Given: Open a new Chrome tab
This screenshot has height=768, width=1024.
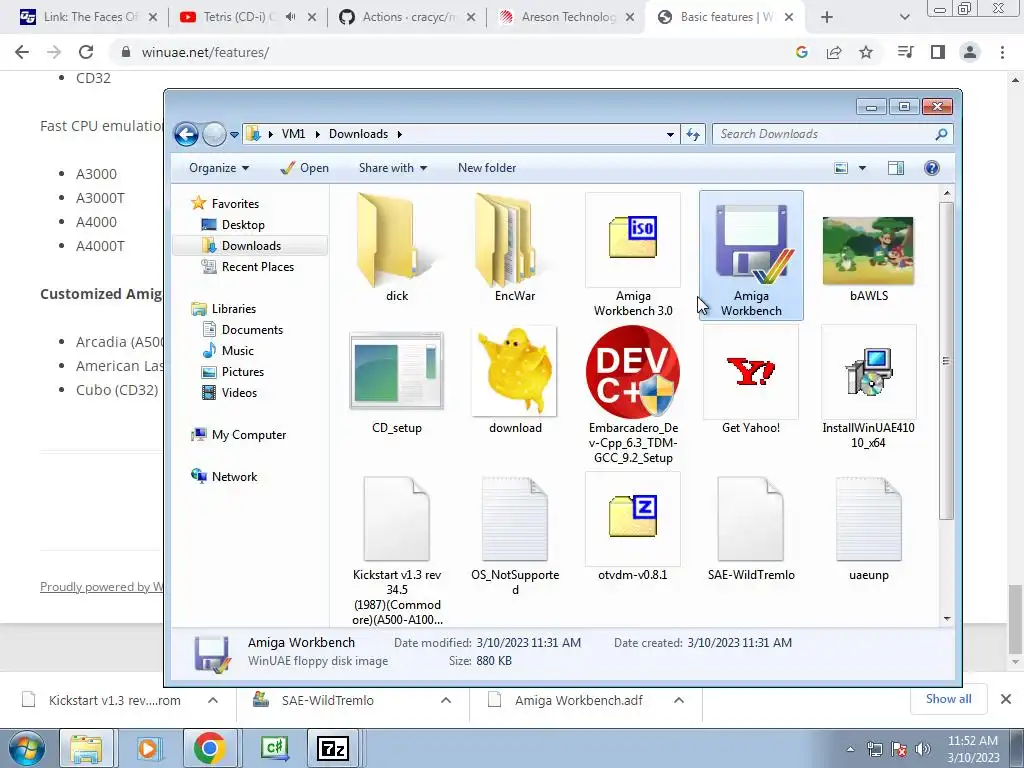Looking at the screenshot, I should (827, 17).
